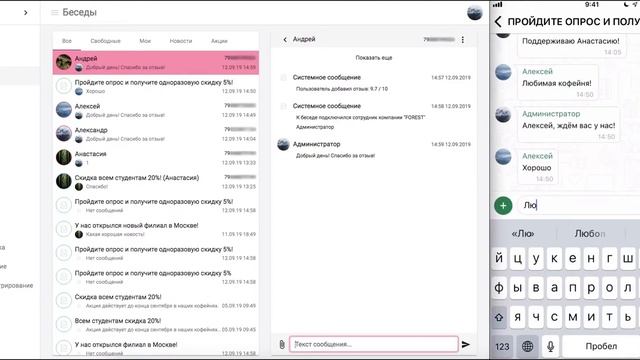Open У нас открылся филиал в Москве! row
This screenshot has width=640, height=360.
(156, 348)
